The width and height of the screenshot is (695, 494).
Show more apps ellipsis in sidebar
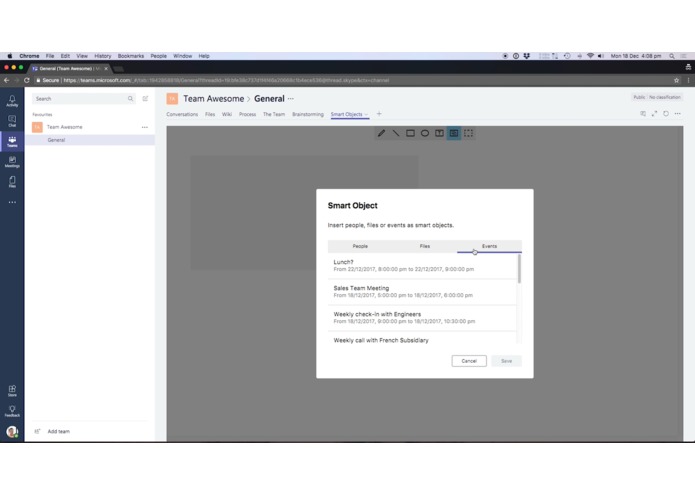pyautogui.click(x=12, y=202)
